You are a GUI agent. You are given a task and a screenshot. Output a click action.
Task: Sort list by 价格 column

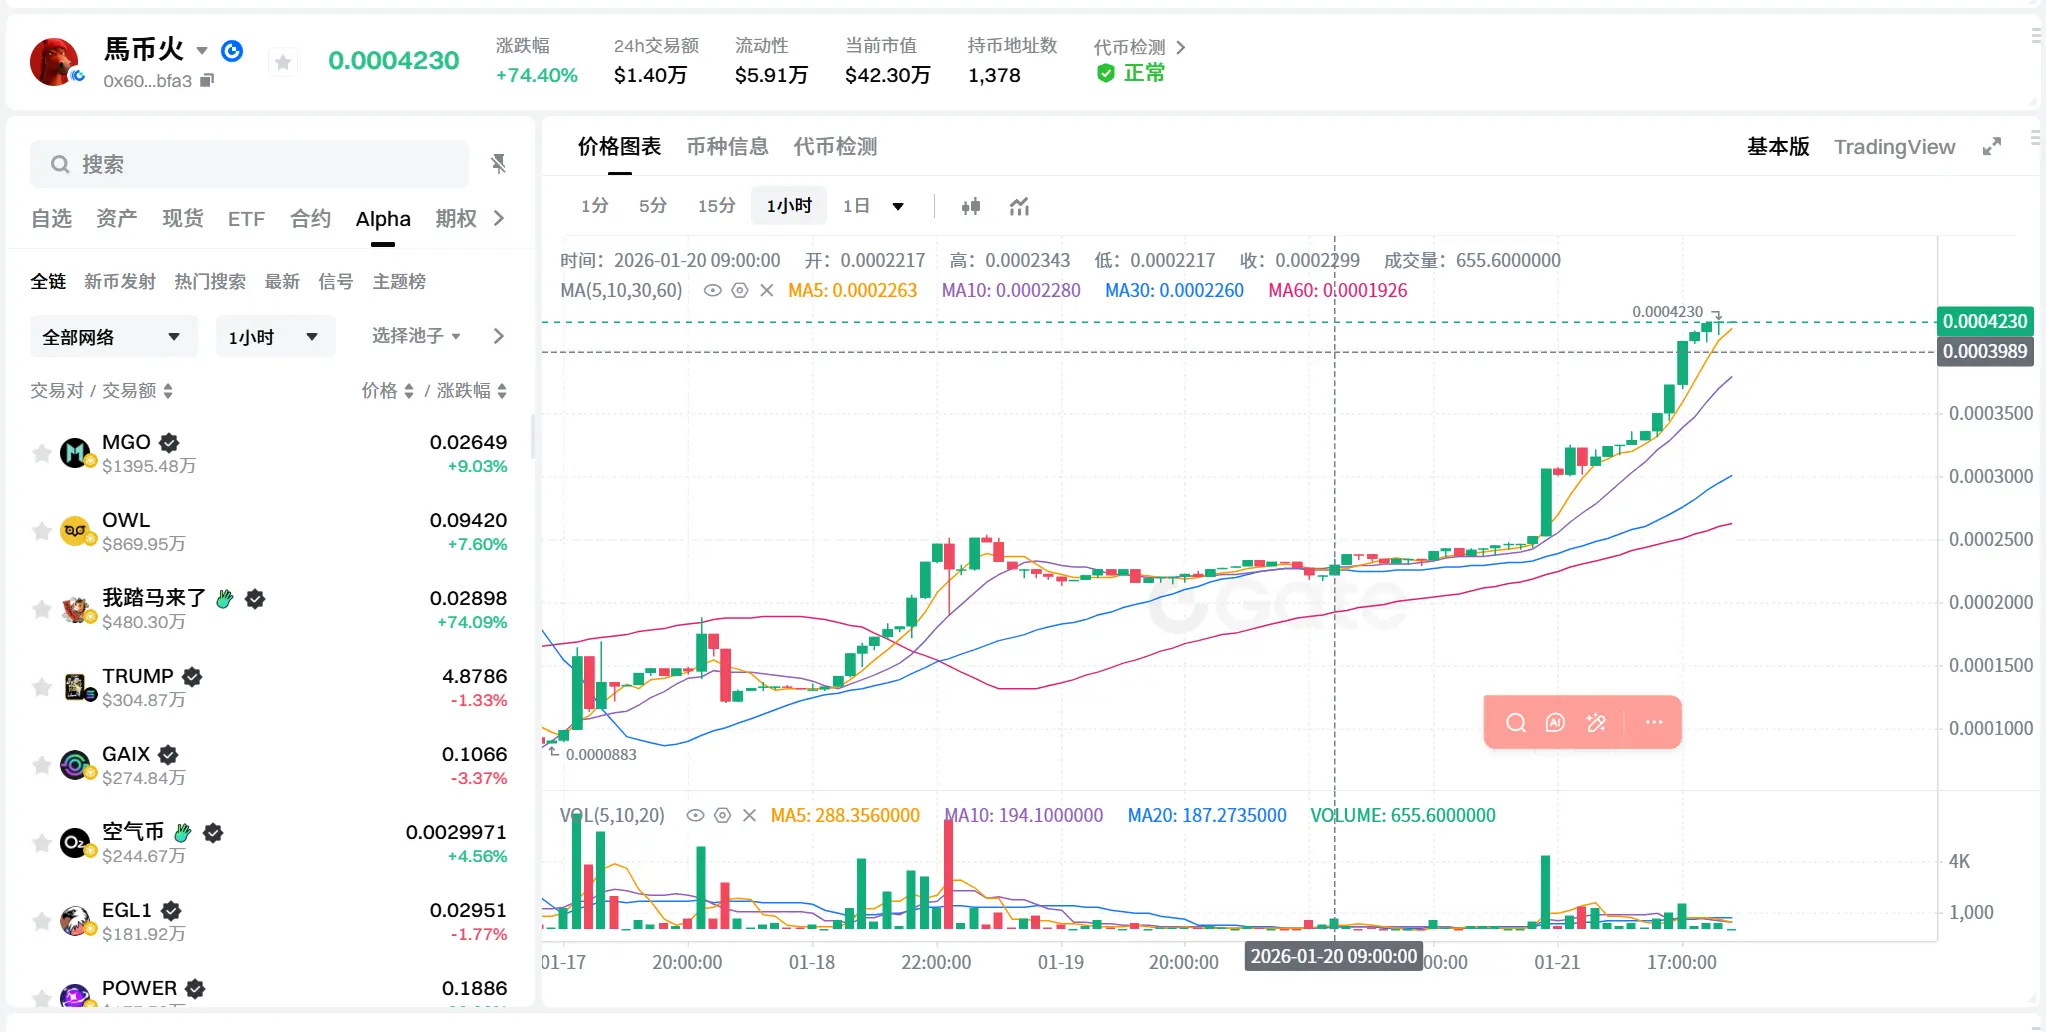tap(387, 391)
